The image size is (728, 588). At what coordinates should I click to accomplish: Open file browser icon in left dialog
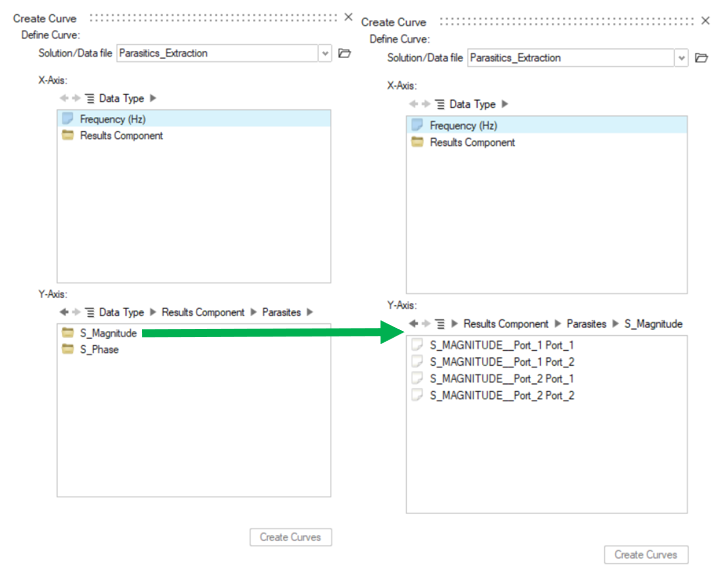(x=345, y=53)
